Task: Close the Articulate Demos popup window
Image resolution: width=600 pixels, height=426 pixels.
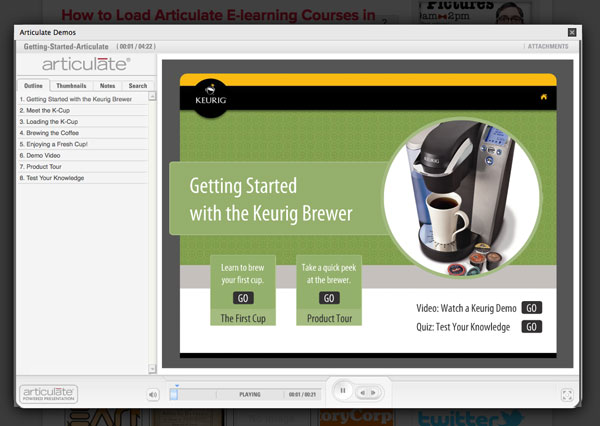Action: click(x=572, y=33)
